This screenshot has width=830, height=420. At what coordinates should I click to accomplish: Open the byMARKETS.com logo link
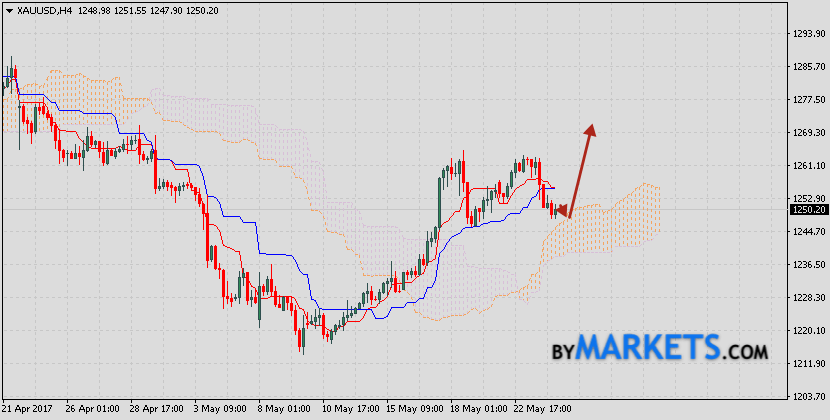[x=659, y=349]
